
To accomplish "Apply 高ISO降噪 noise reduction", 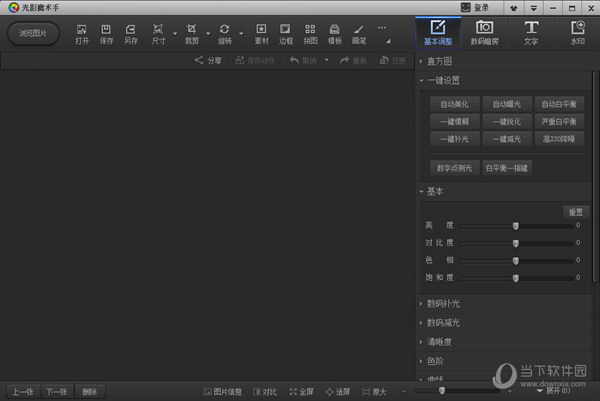I will pos(559,139).
